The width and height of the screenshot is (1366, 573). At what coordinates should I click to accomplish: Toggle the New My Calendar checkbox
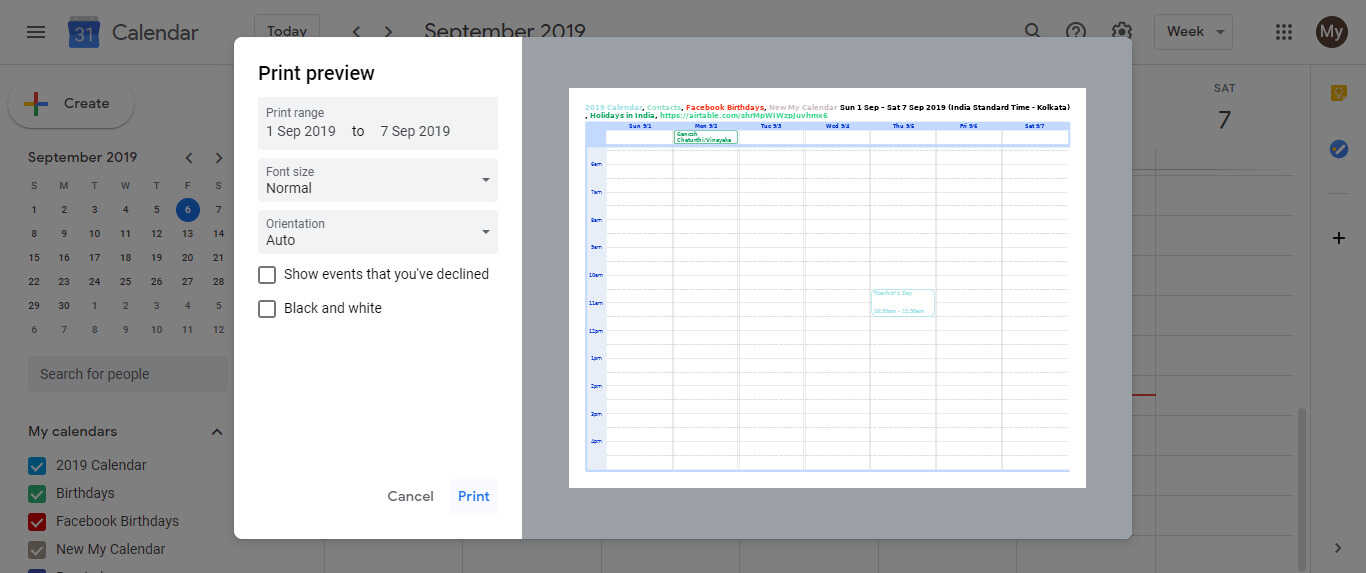(x=37, y=549)
